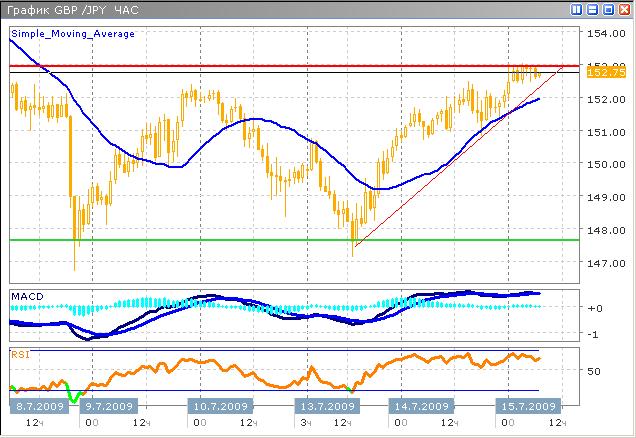Click the RSI 50 level label

[593, 370]
